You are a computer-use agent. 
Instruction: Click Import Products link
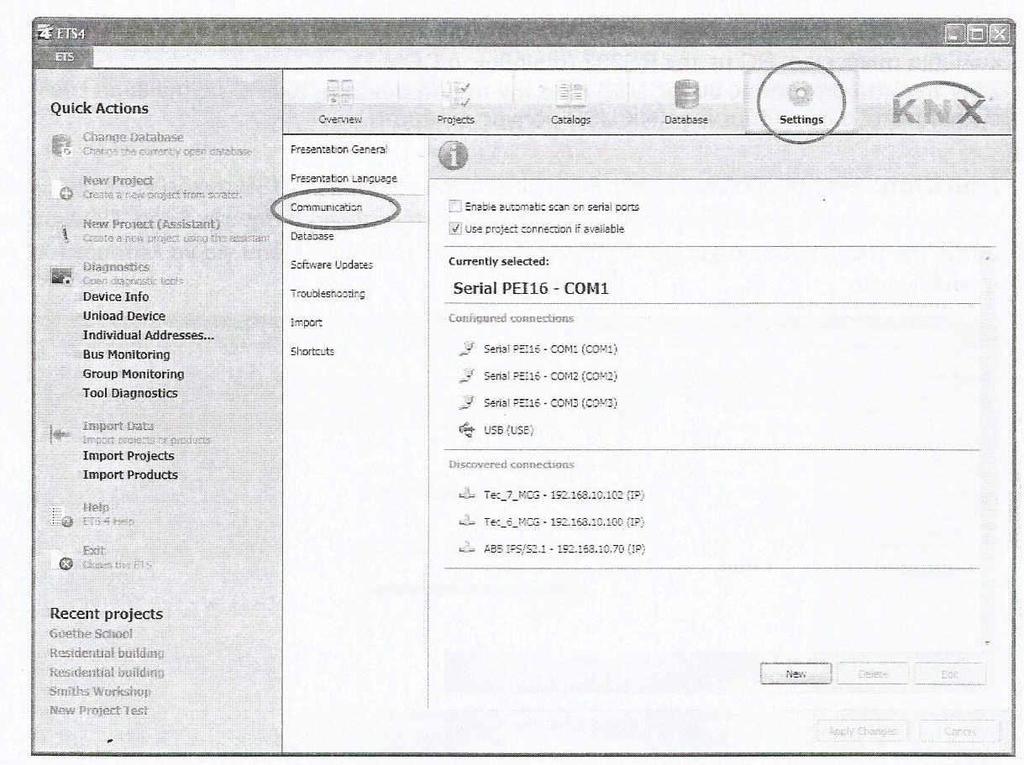click(130, 474)
